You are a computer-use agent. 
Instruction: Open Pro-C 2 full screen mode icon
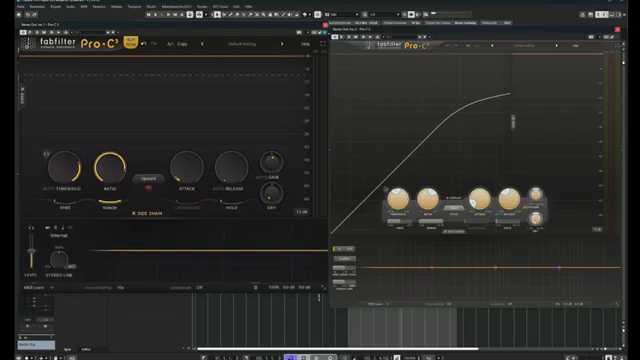pyautogui.click(x=617, y=46)
